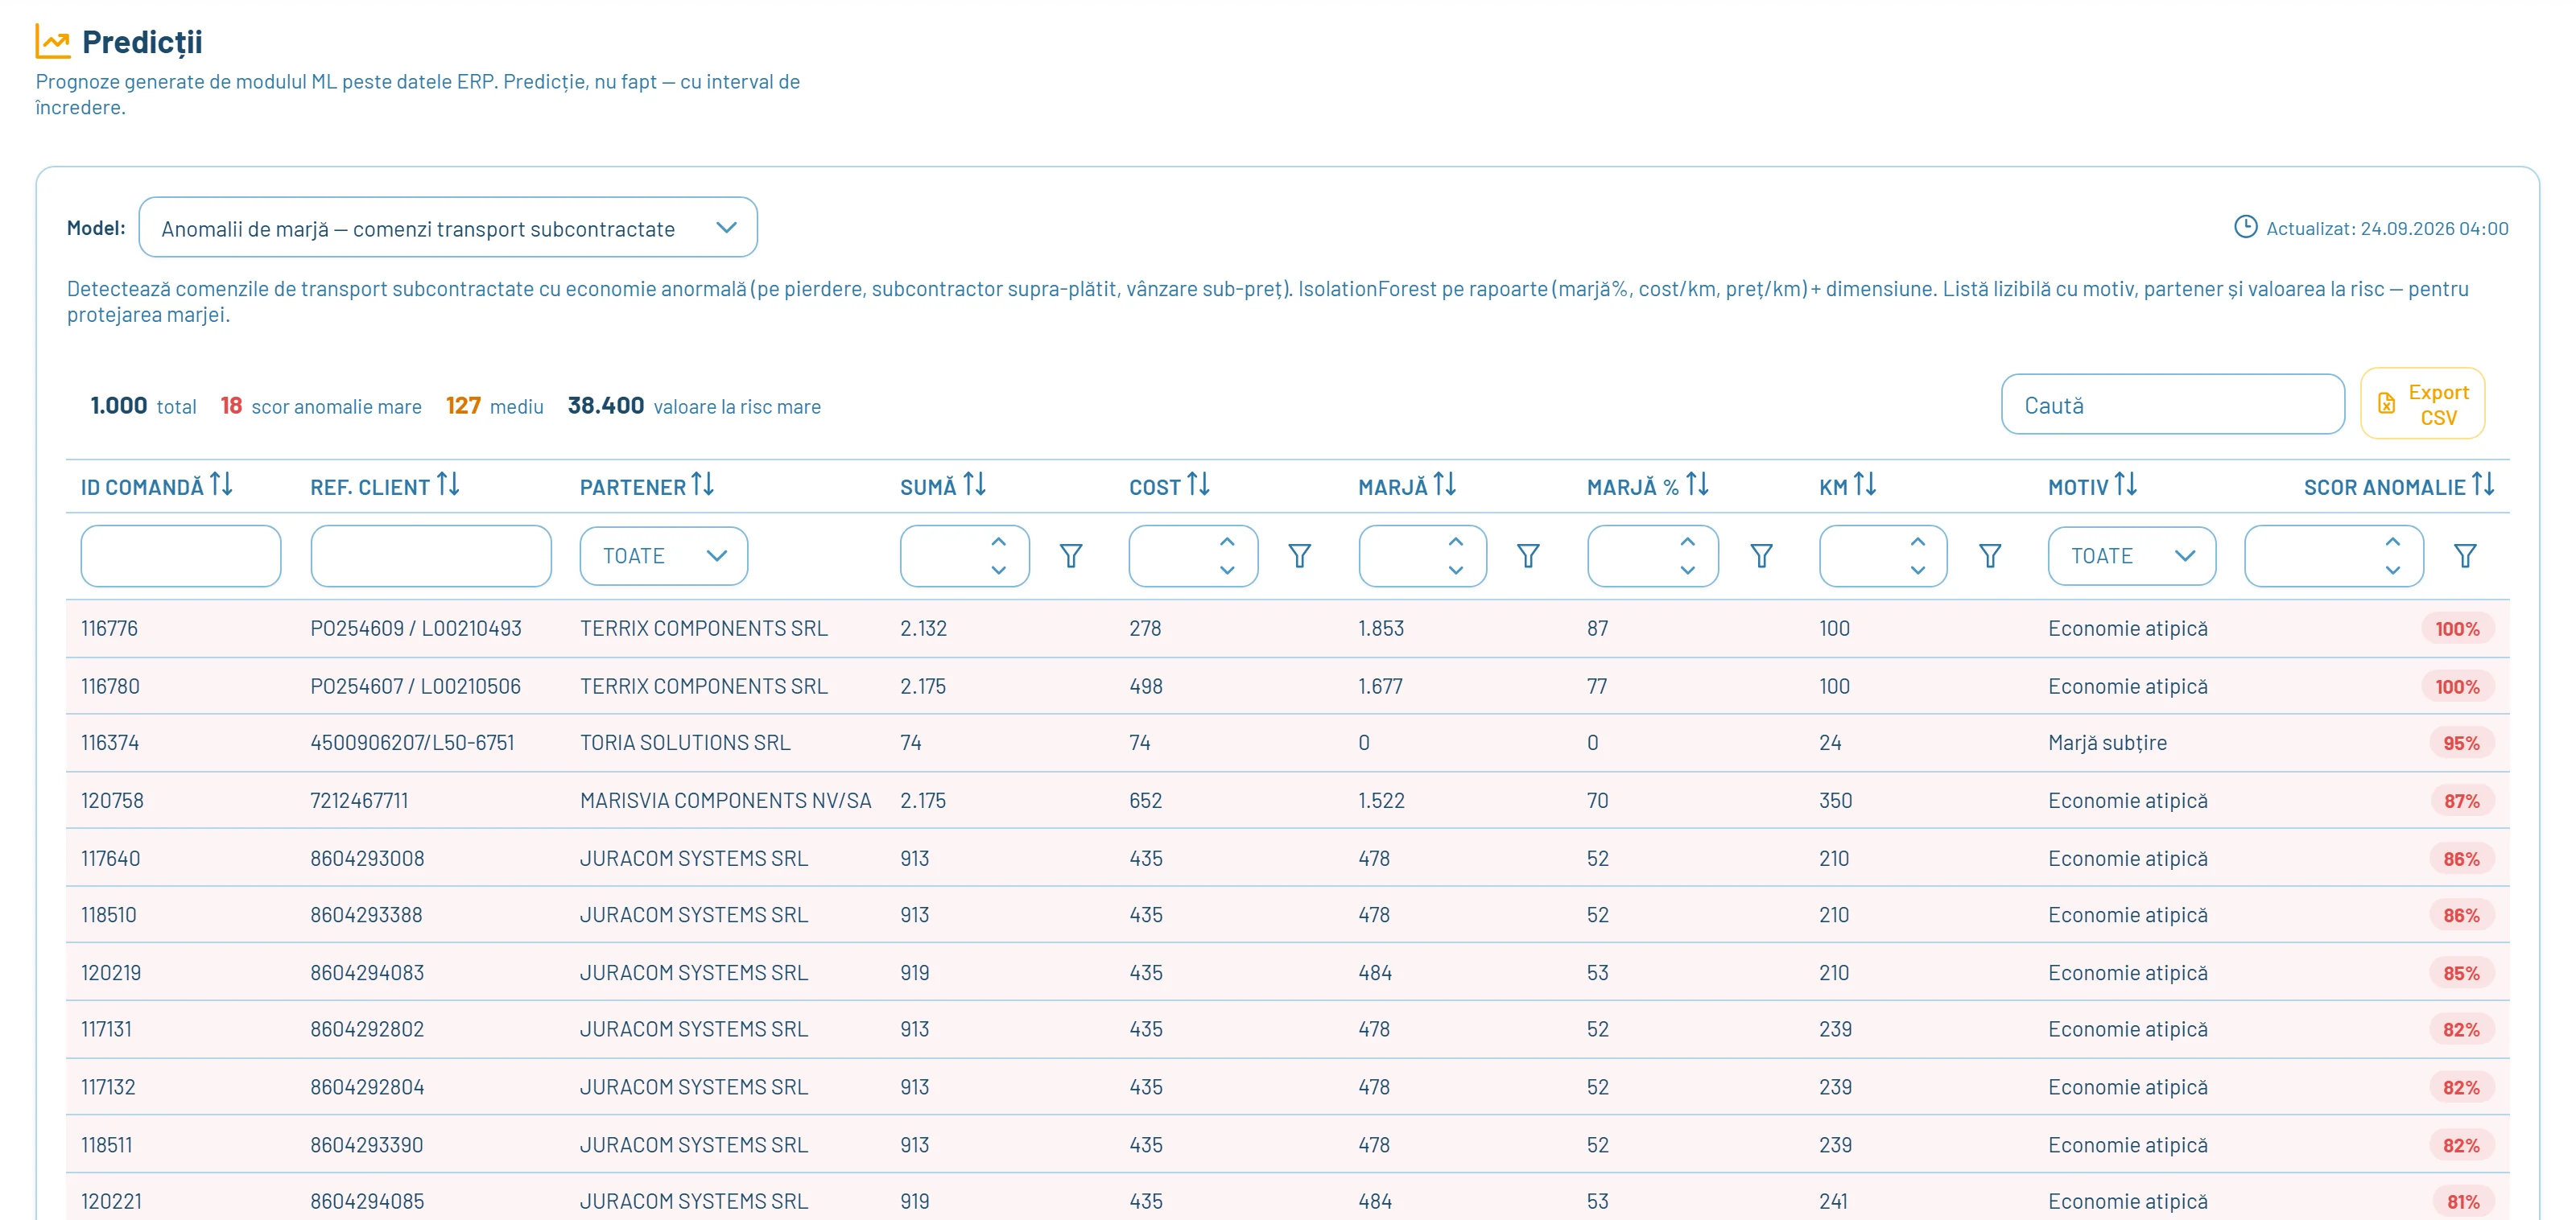
Task: Open the MARJĂ % filter funnel icon
Action: (1762, 556)
